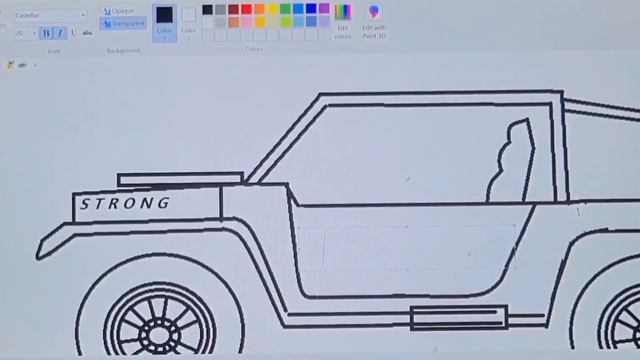Pick the dark gray color swatch

coord(220,9)
